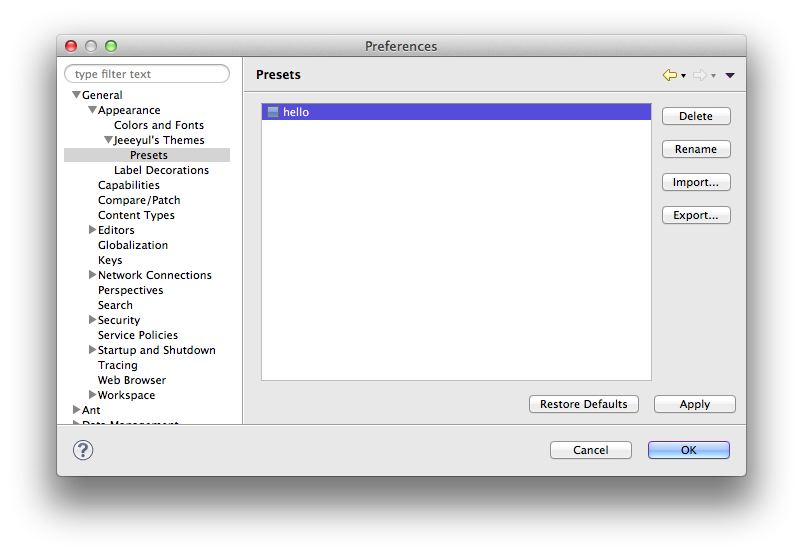
Task: Click the Rename button
Action: (696, 149)
